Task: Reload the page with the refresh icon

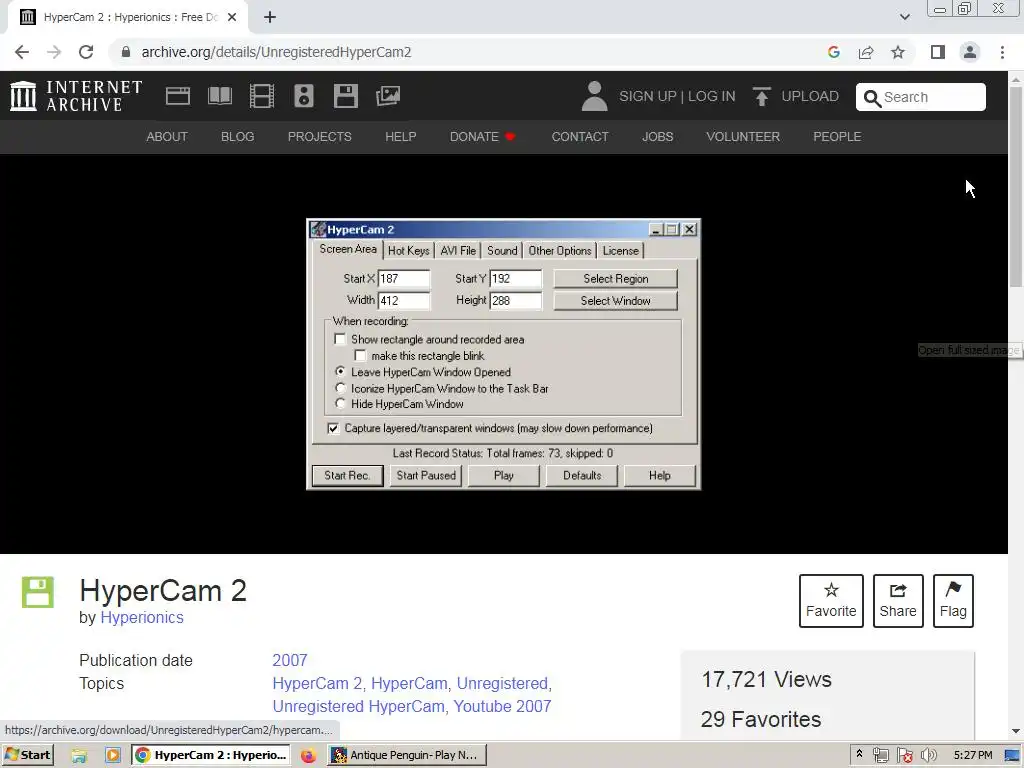Action: click(x=86, y=52)
